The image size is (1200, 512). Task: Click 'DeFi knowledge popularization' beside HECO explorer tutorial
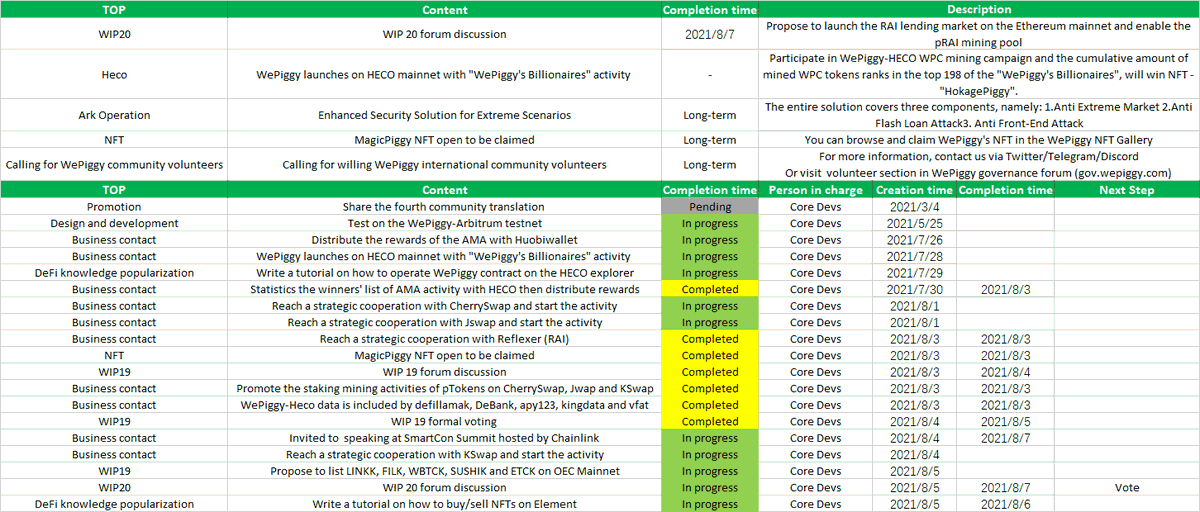[x=114, y=273]
